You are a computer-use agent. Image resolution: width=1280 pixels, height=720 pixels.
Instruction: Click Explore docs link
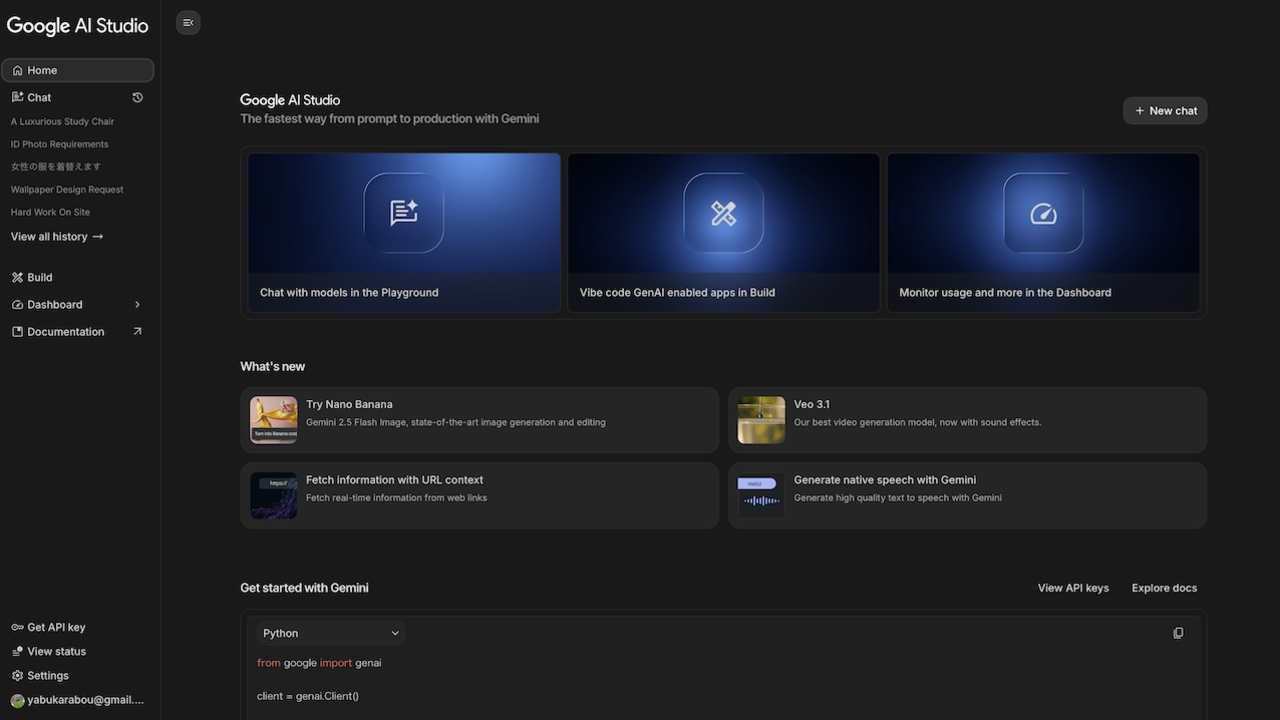tap(1164, 588)
